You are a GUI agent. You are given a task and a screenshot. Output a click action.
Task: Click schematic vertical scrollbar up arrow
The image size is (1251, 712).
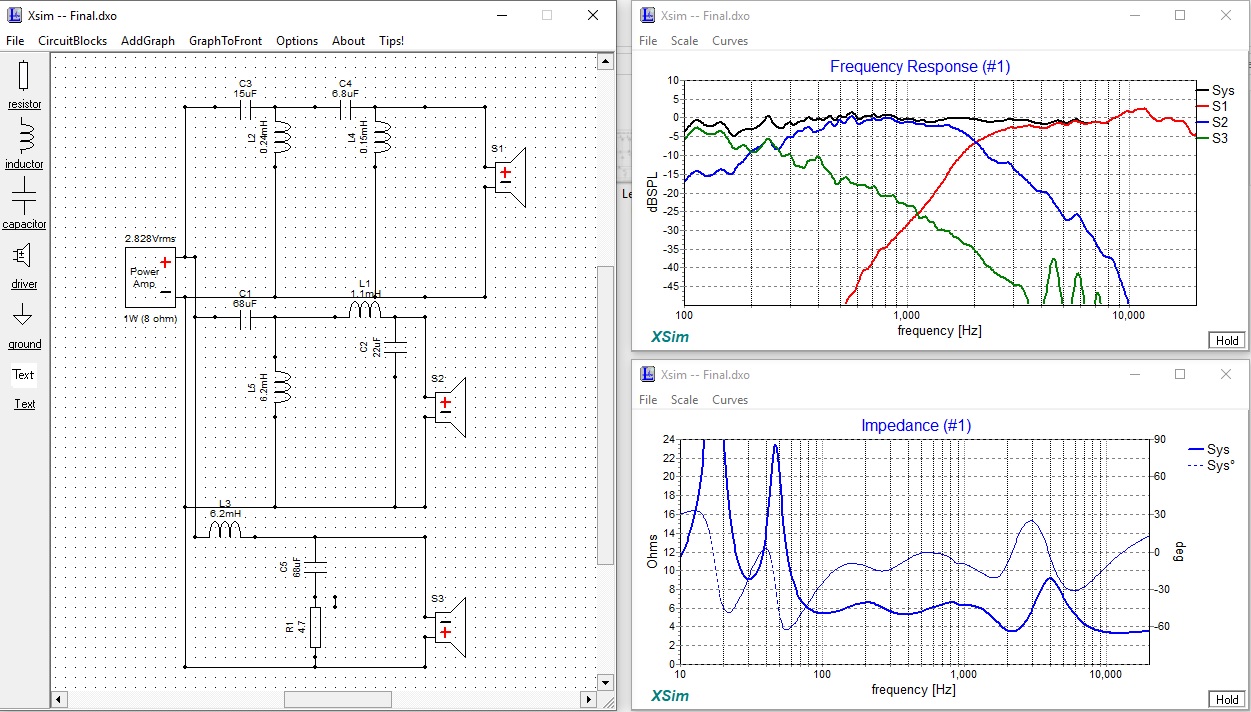click(606, 61)
